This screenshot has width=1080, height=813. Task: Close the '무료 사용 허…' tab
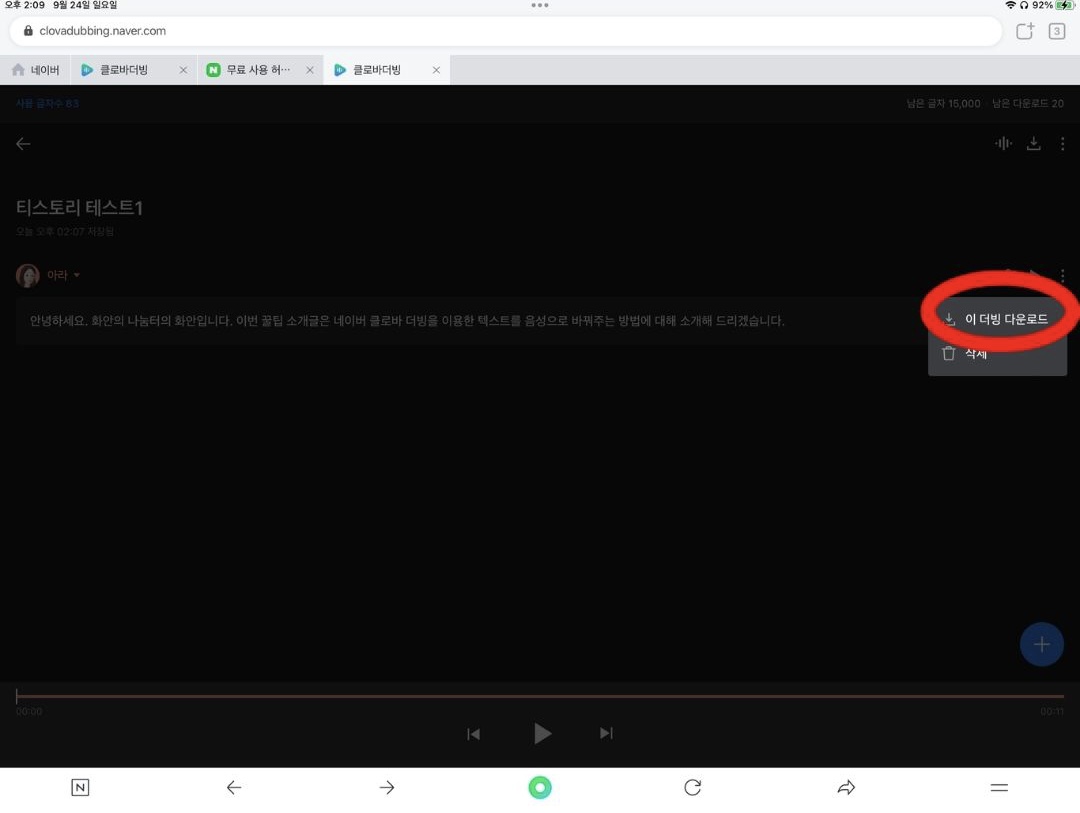pos(310,70)
